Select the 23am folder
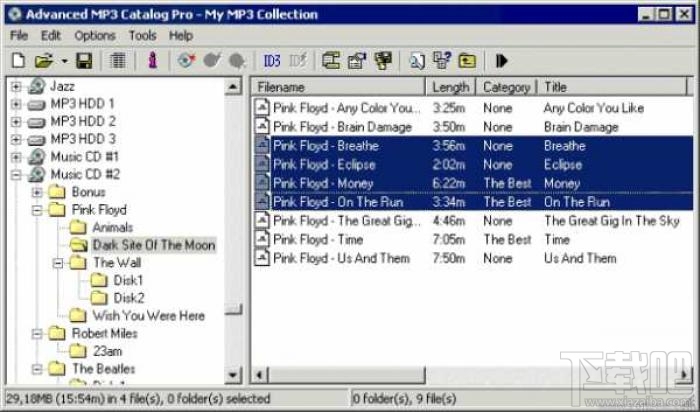700x412 pixels. 107,351
